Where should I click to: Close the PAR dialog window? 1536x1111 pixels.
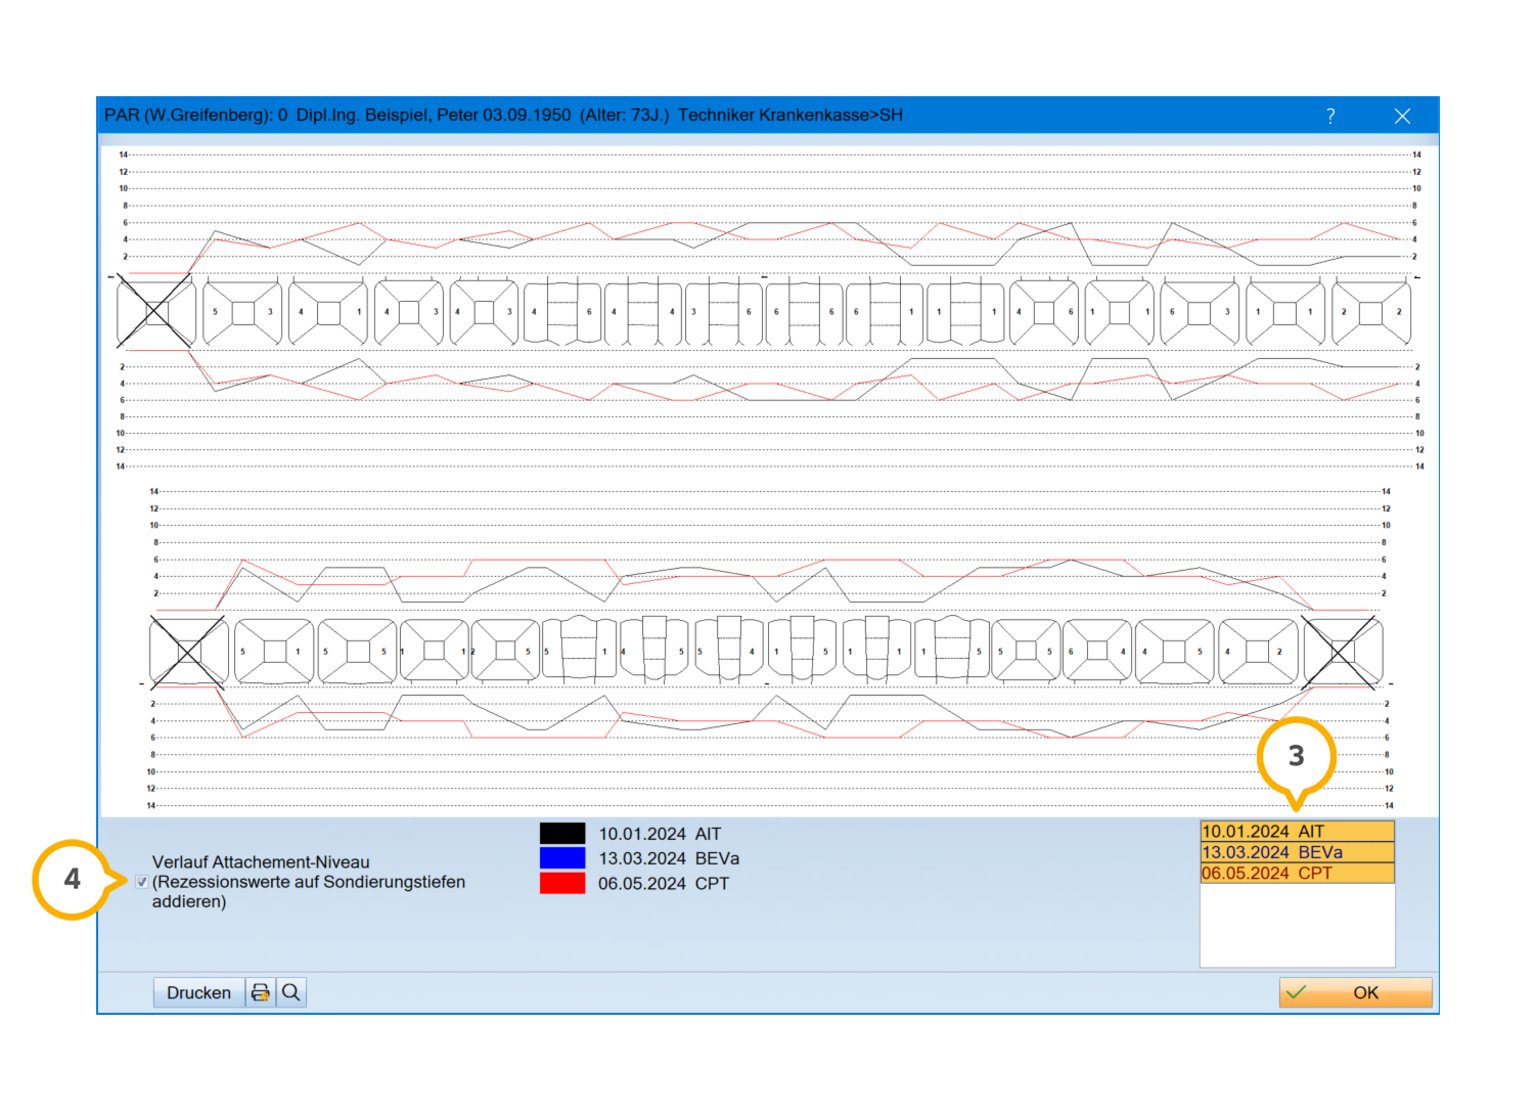tap(1402, 116)
